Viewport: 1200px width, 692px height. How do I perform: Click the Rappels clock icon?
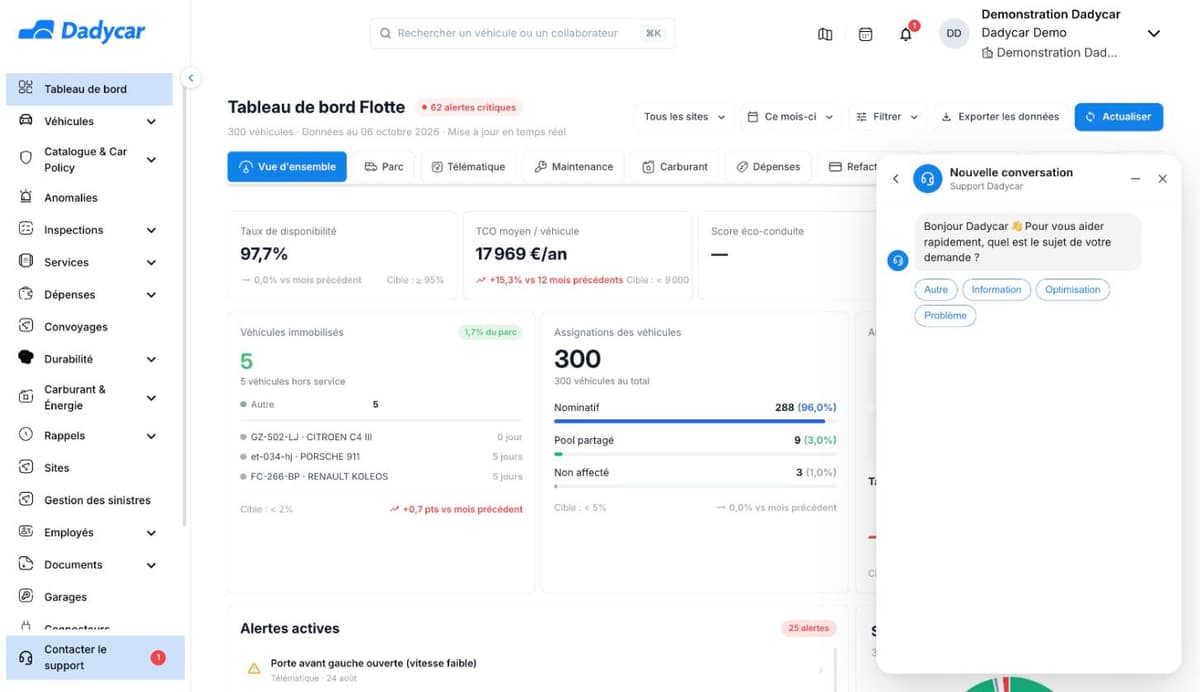click(26, 435)
